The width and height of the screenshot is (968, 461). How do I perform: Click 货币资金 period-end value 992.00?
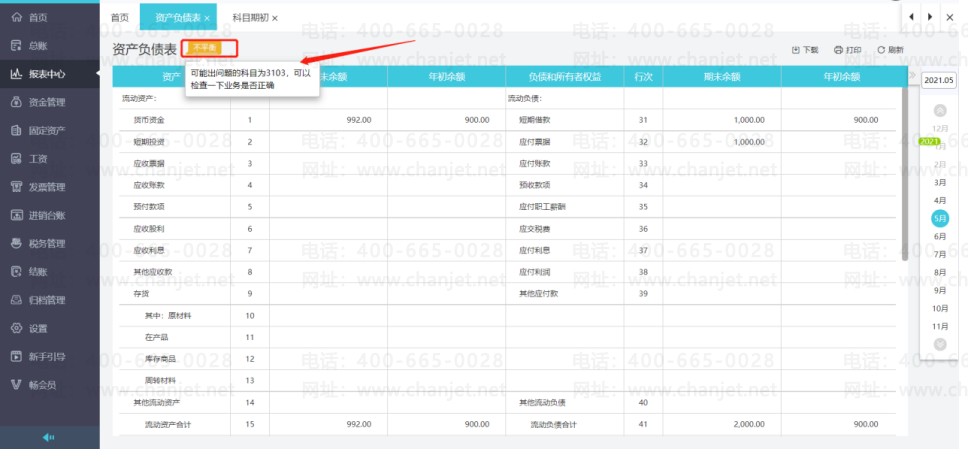[x=358, y=120]
